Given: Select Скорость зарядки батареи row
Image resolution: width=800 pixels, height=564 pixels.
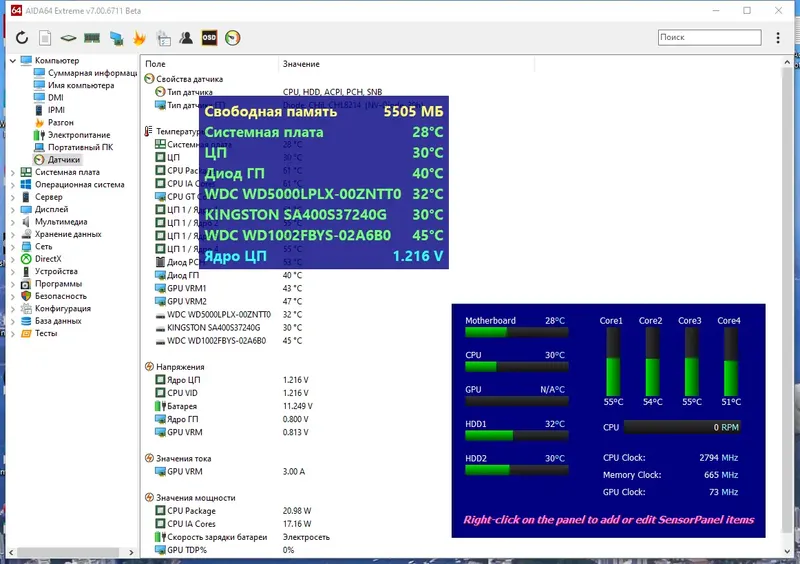Looking at the screenshot, I should pos(242,537).
